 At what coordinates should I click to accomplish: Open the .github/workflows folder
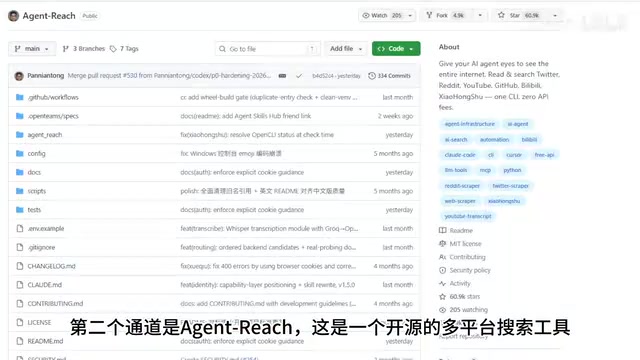click(x=53, y=97)
